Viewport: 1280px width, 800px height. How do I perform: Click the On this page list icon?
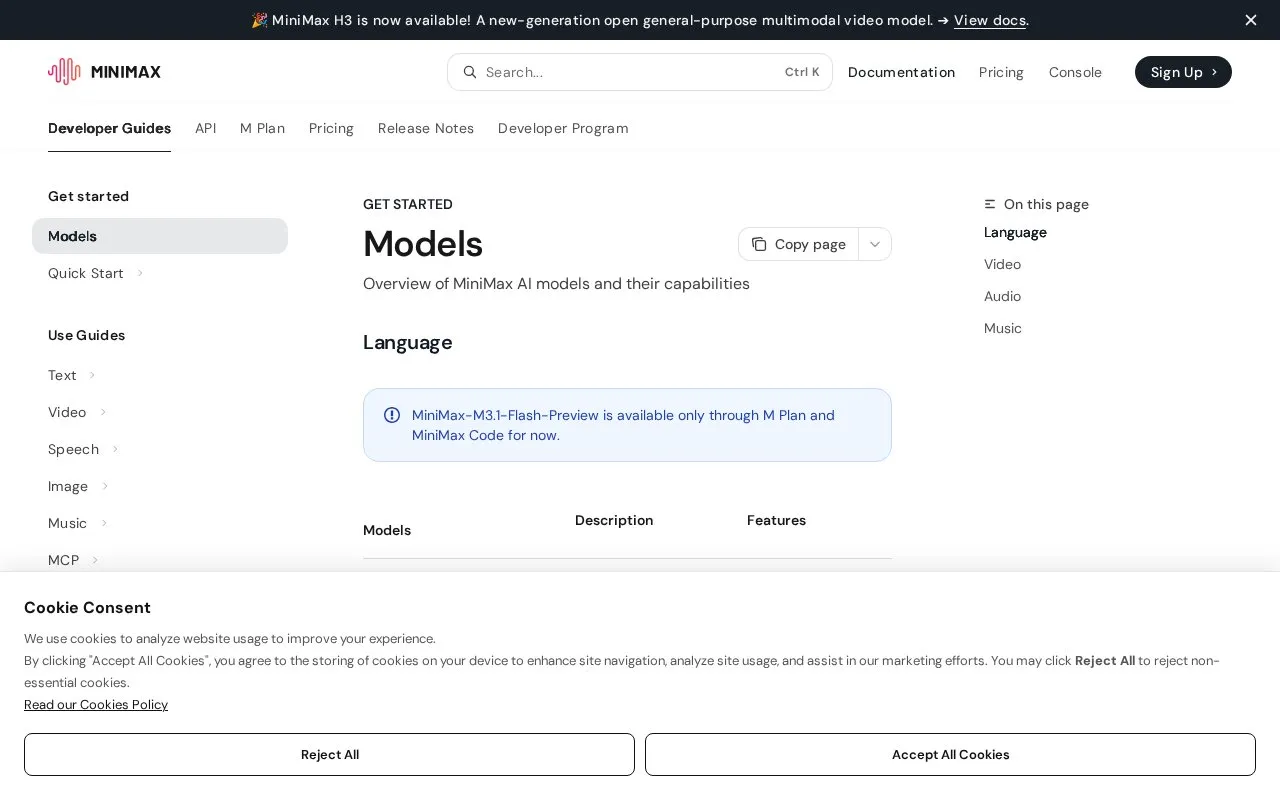[x=990, y=204]
